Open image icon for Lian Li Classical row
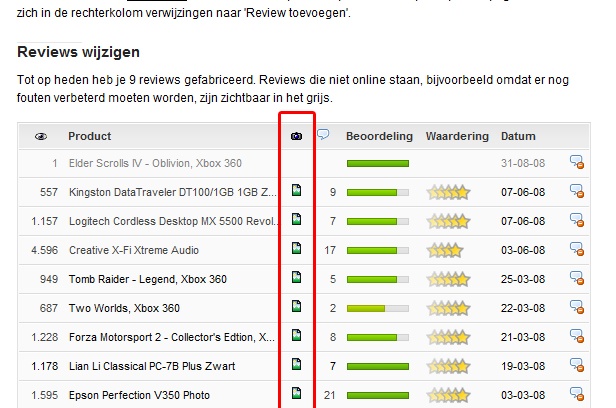This screenshot has height=408, width=616. point(297,364)
